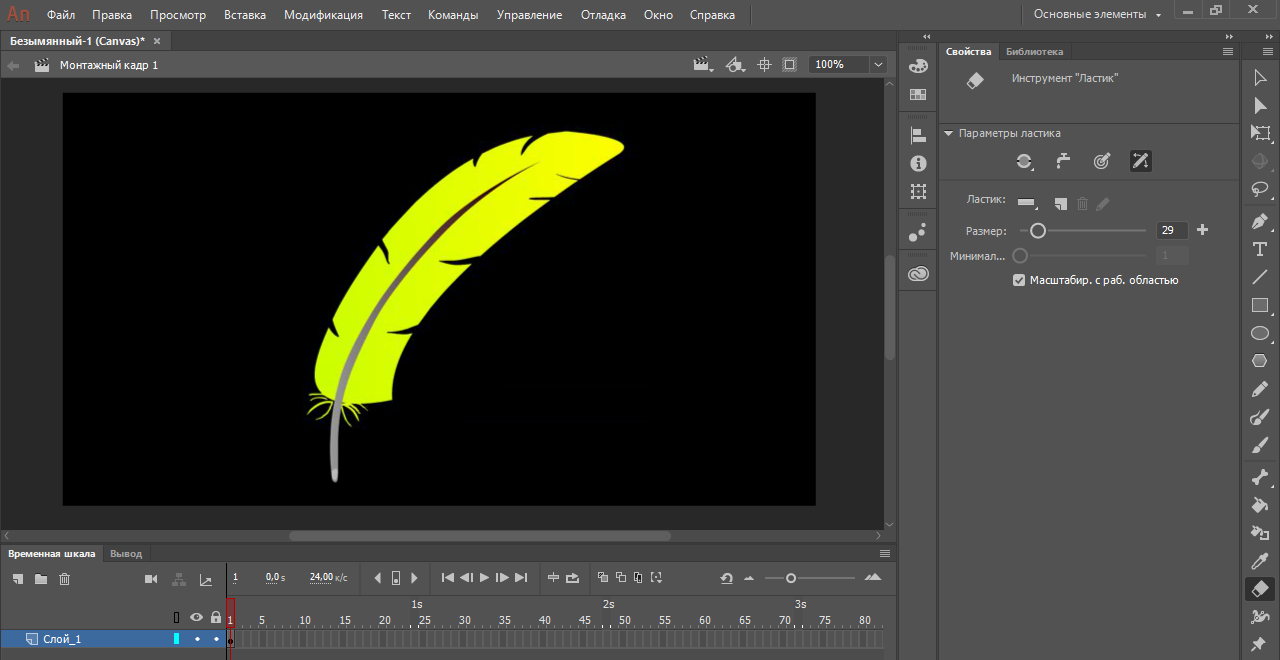Select the Rectangle tool
1280x660 pixels.
pos(1260,305)
